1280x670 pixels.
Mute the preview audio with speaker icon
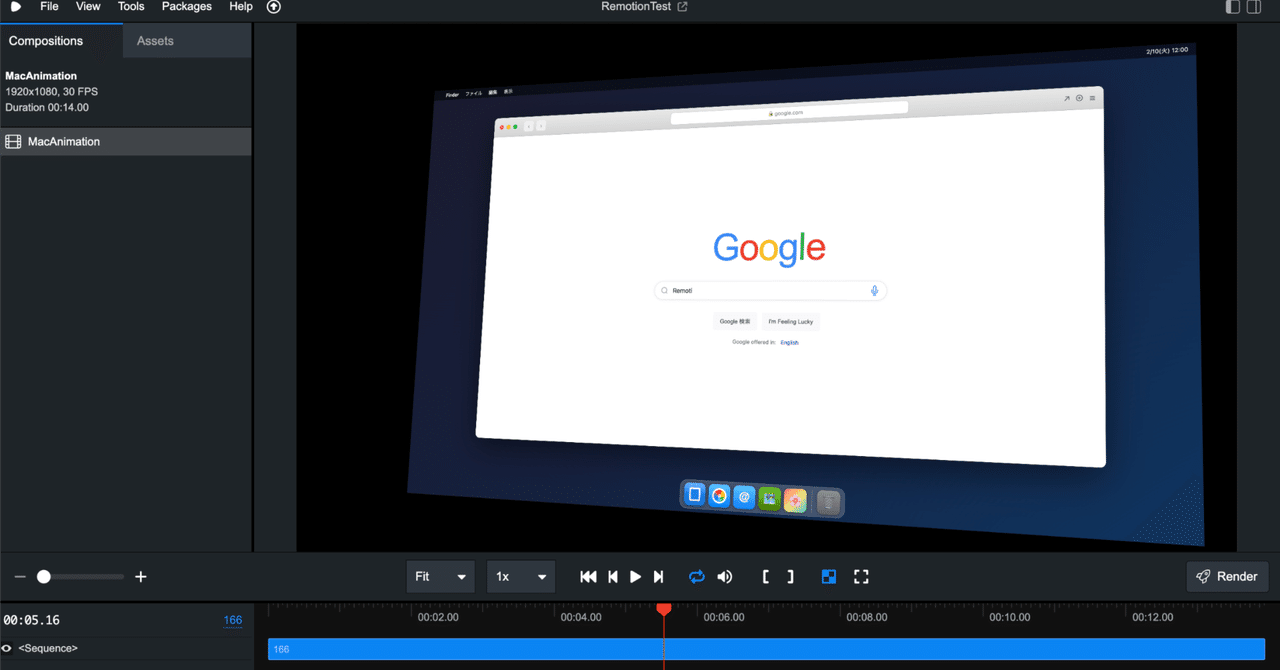(724, 576)
